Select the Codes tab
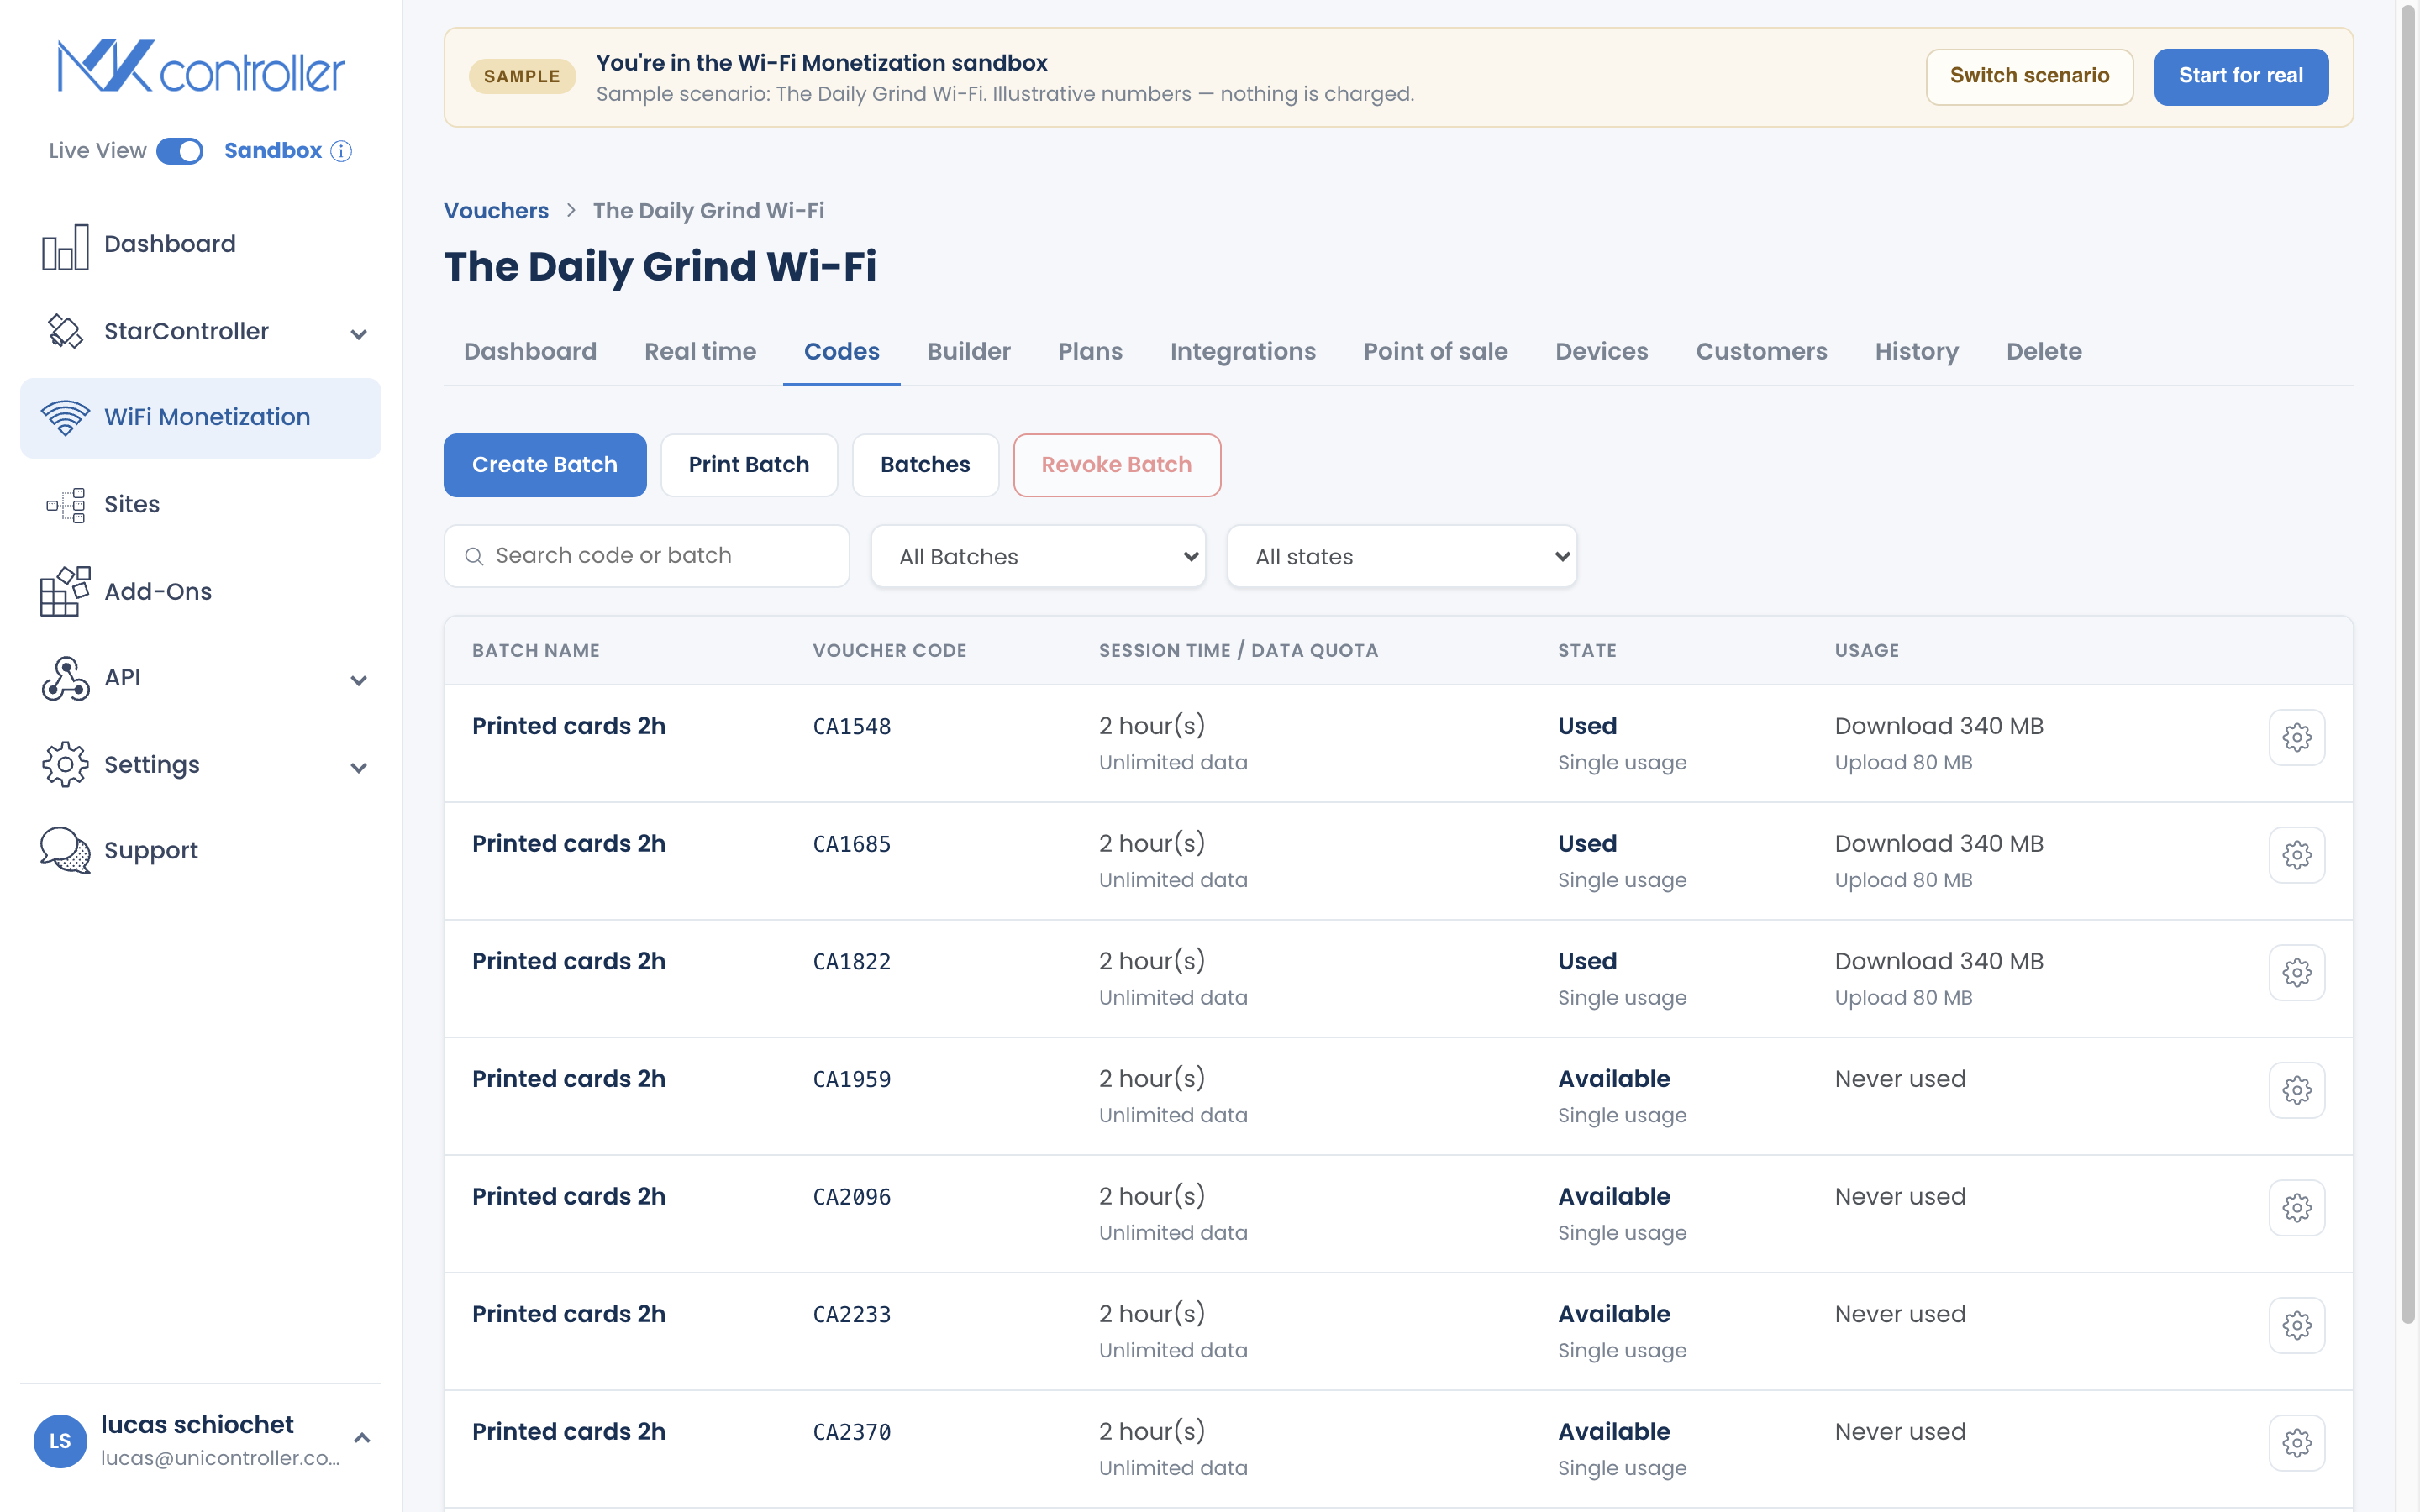 841,352
